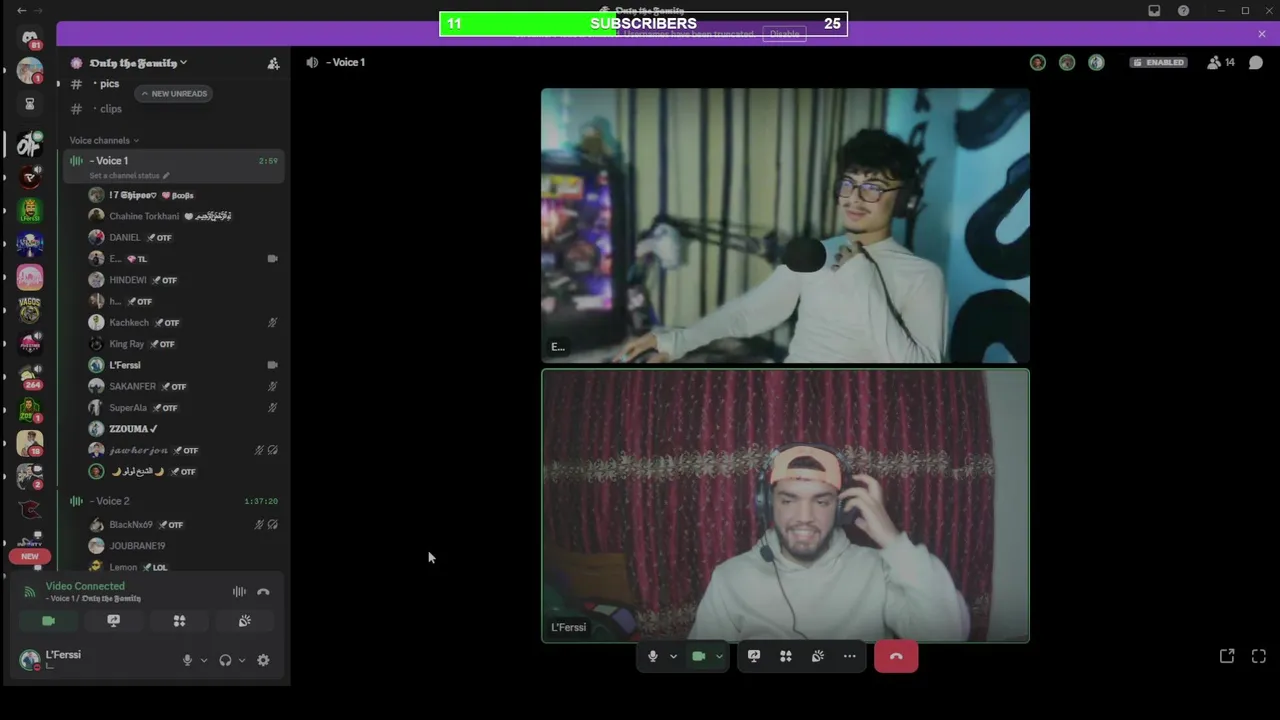Click invite members icon beside server name
1280x720 pixels.
(x=273, y=63)
